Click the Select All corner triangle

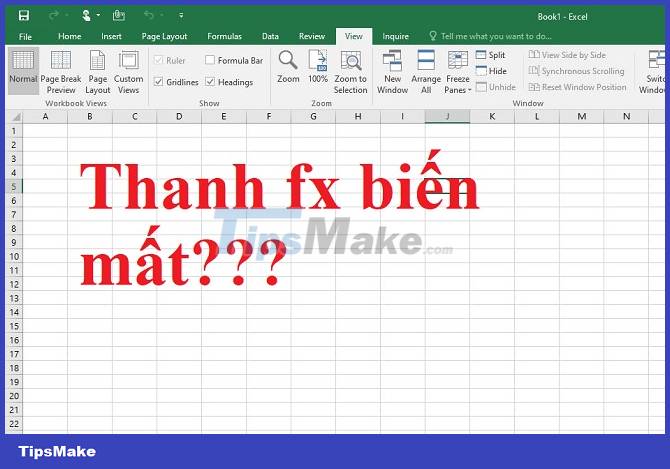(15, 117)
